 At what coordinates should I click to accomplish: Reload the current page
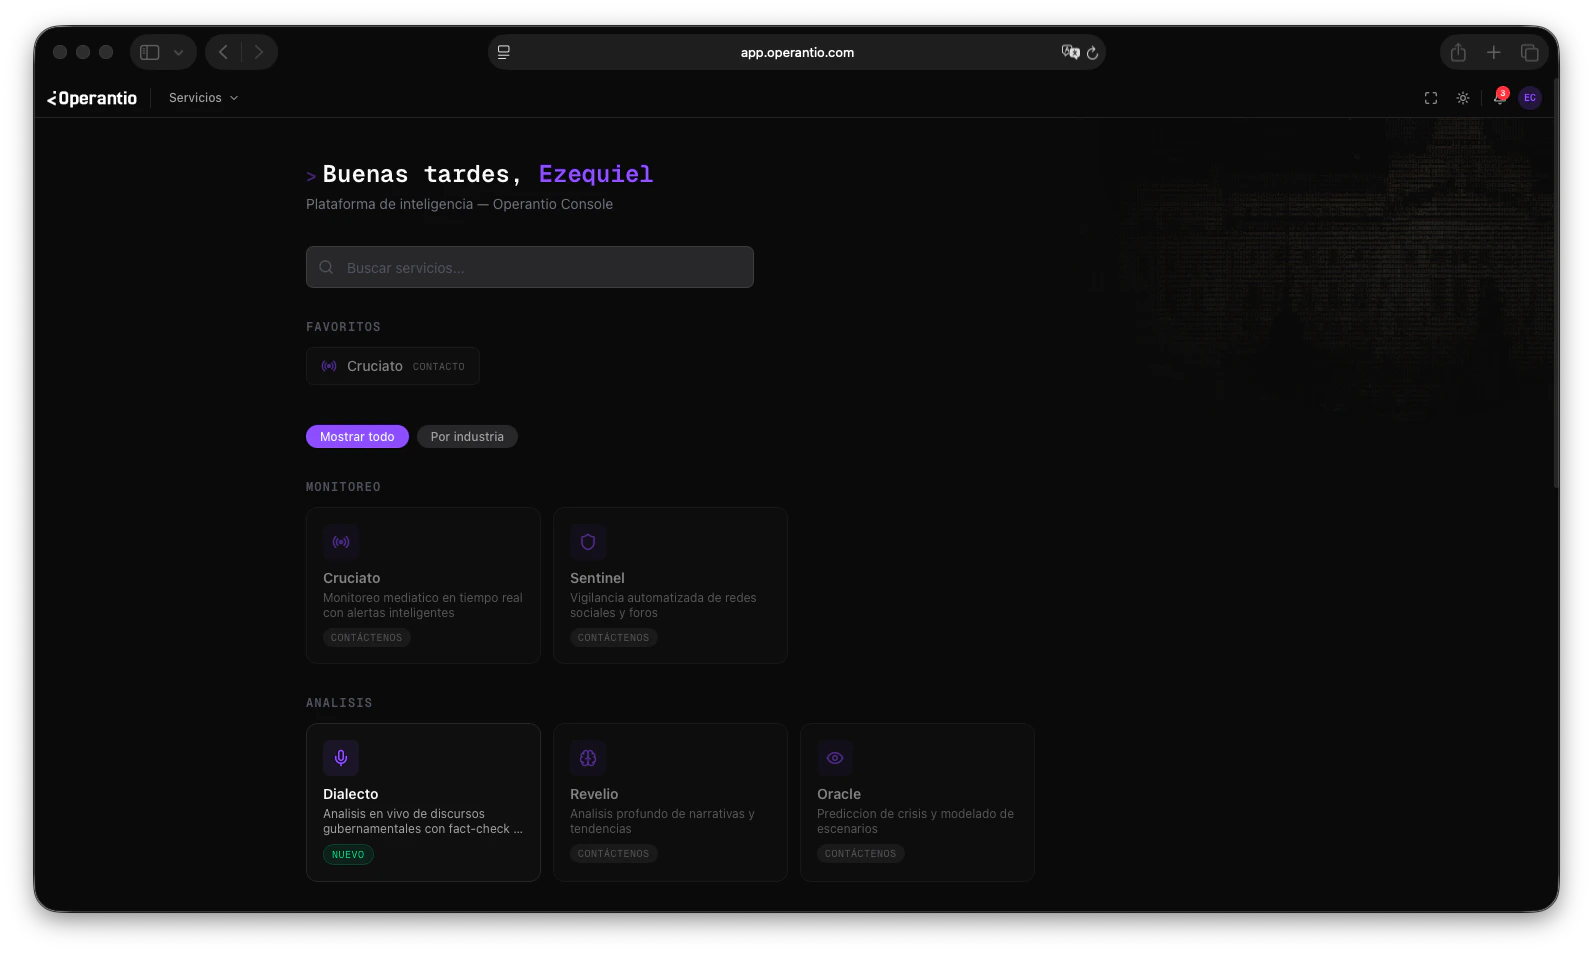[1093, 53]
